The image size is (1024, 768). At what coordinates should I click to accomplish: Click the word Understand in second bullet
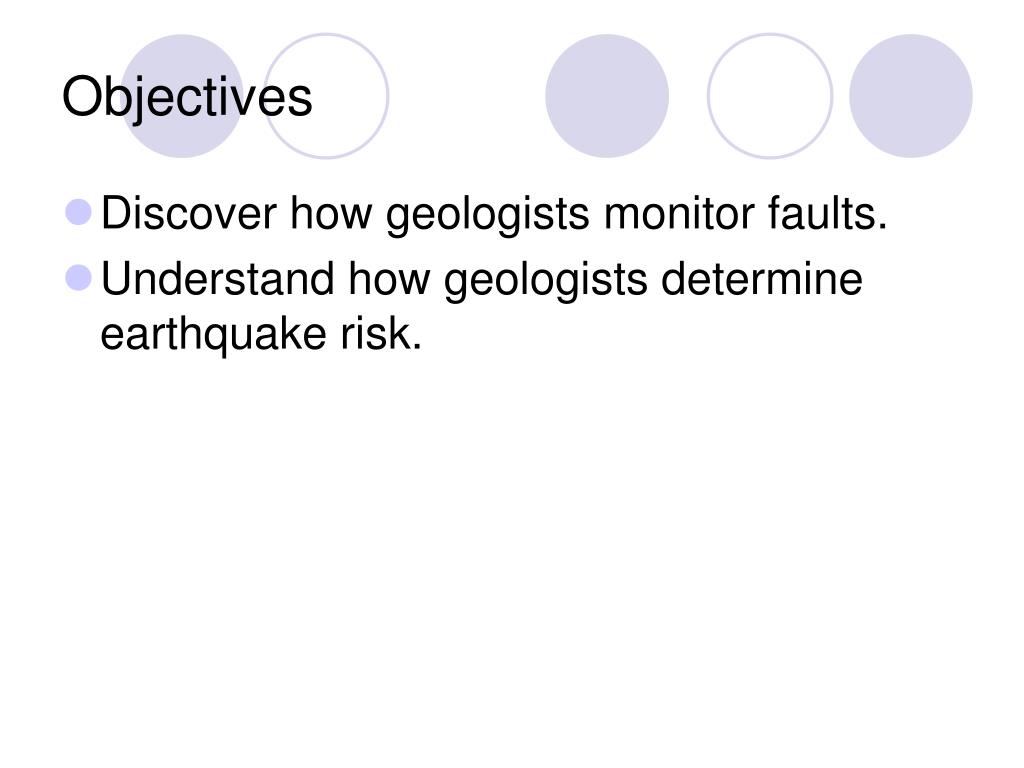point(217,279)
